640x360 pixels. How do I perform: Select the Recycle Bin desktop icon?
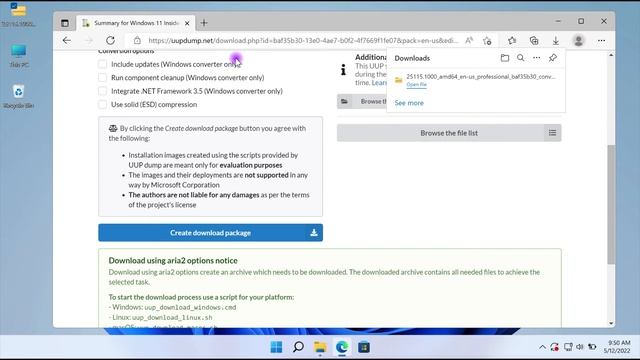click(x=19, y=97)
